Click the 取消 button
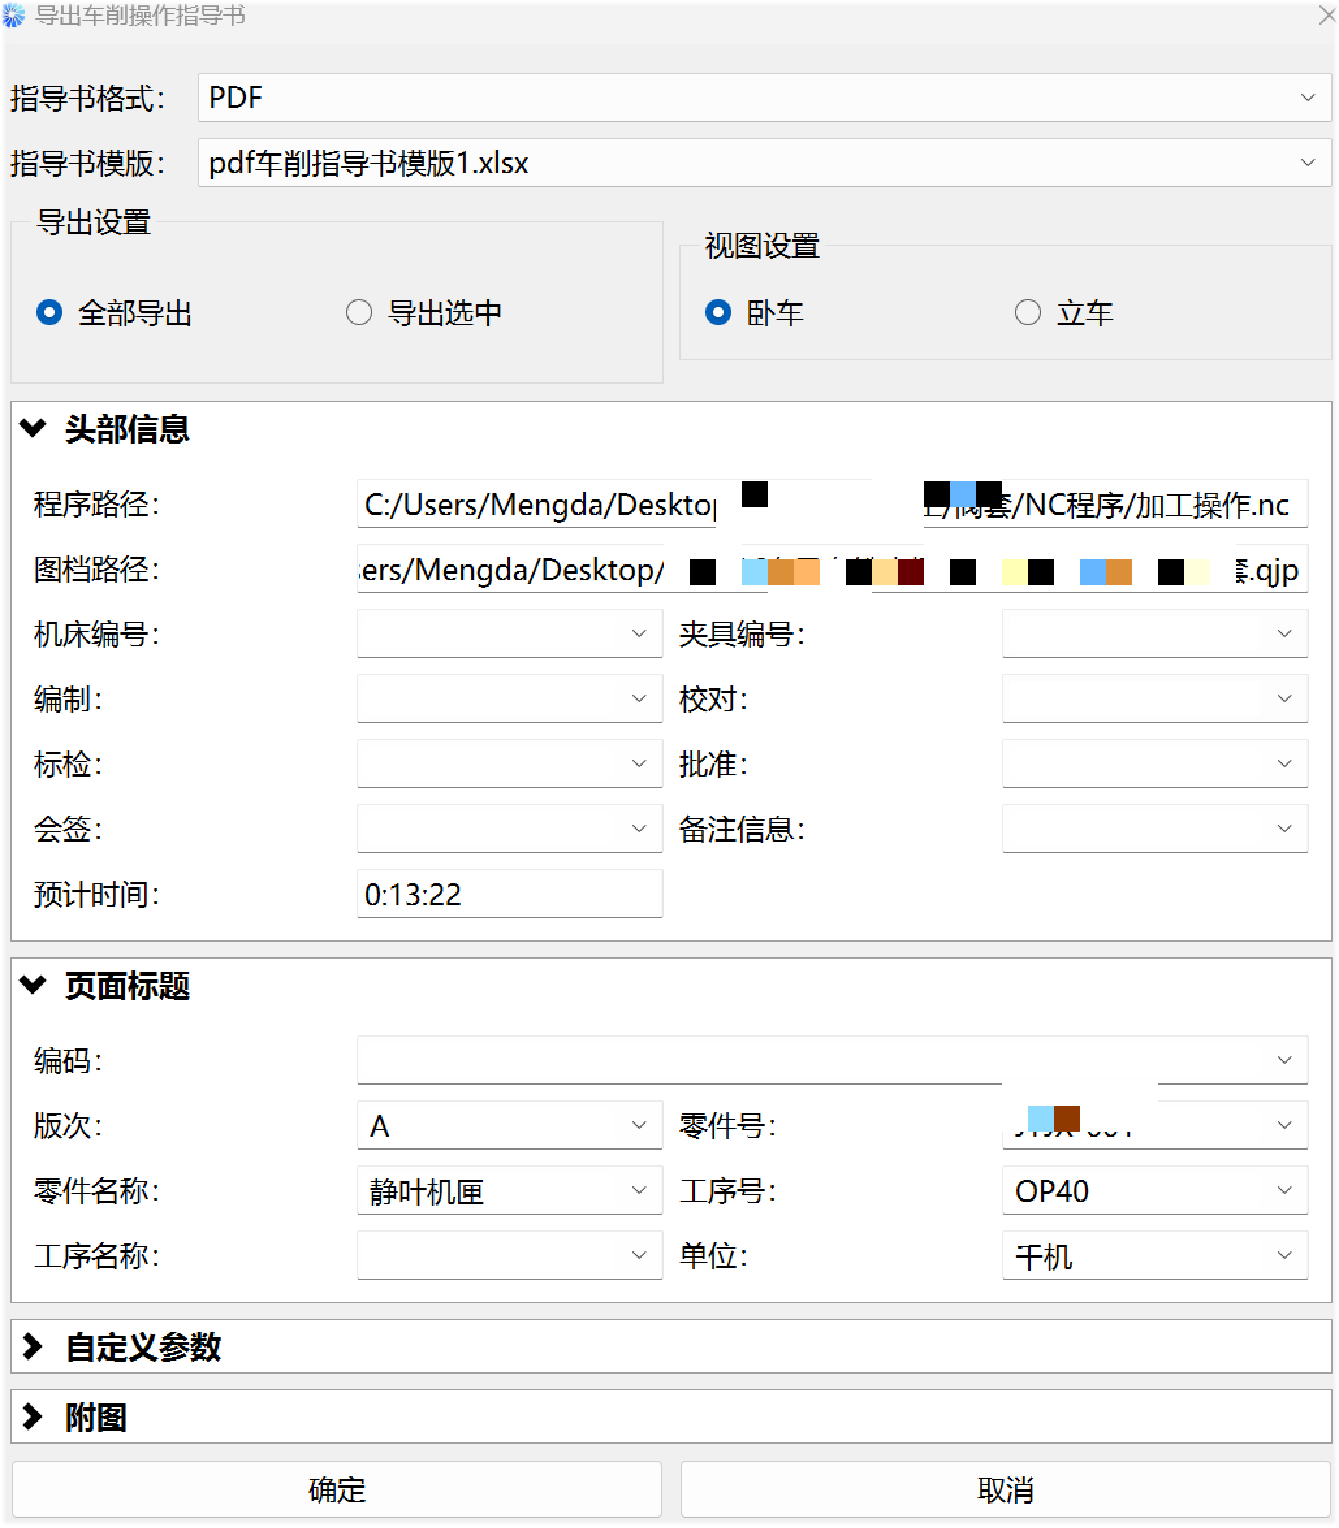Image resolution: width=1339 pixels, height=1528 pixels. click(x=1005, y=1490)
